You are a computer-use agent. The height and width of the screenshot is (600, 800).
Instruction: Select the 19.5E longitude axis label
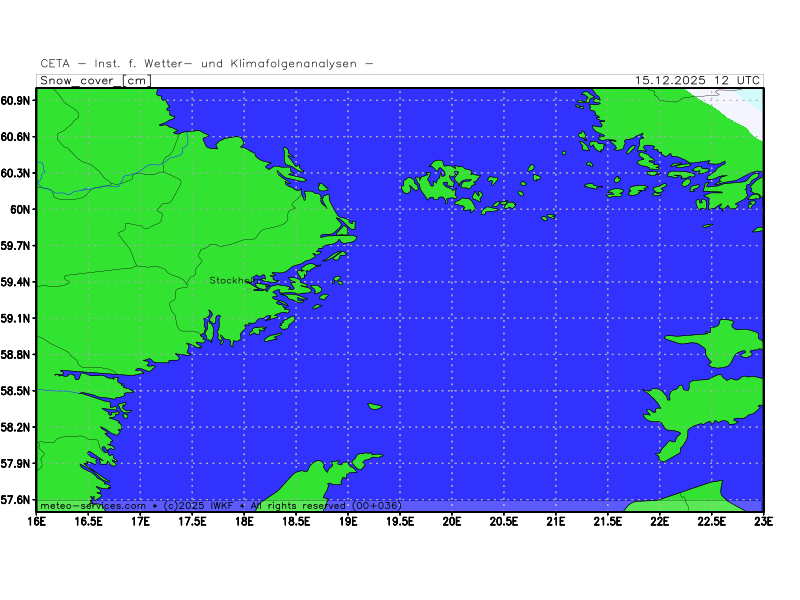(400, 521)
